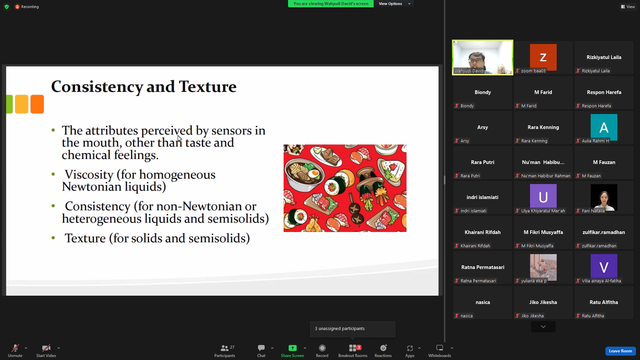Viewport: 640px width, 360px height.
Task: Expand the arrow next to Whiteboards
Action: point(452,348)
